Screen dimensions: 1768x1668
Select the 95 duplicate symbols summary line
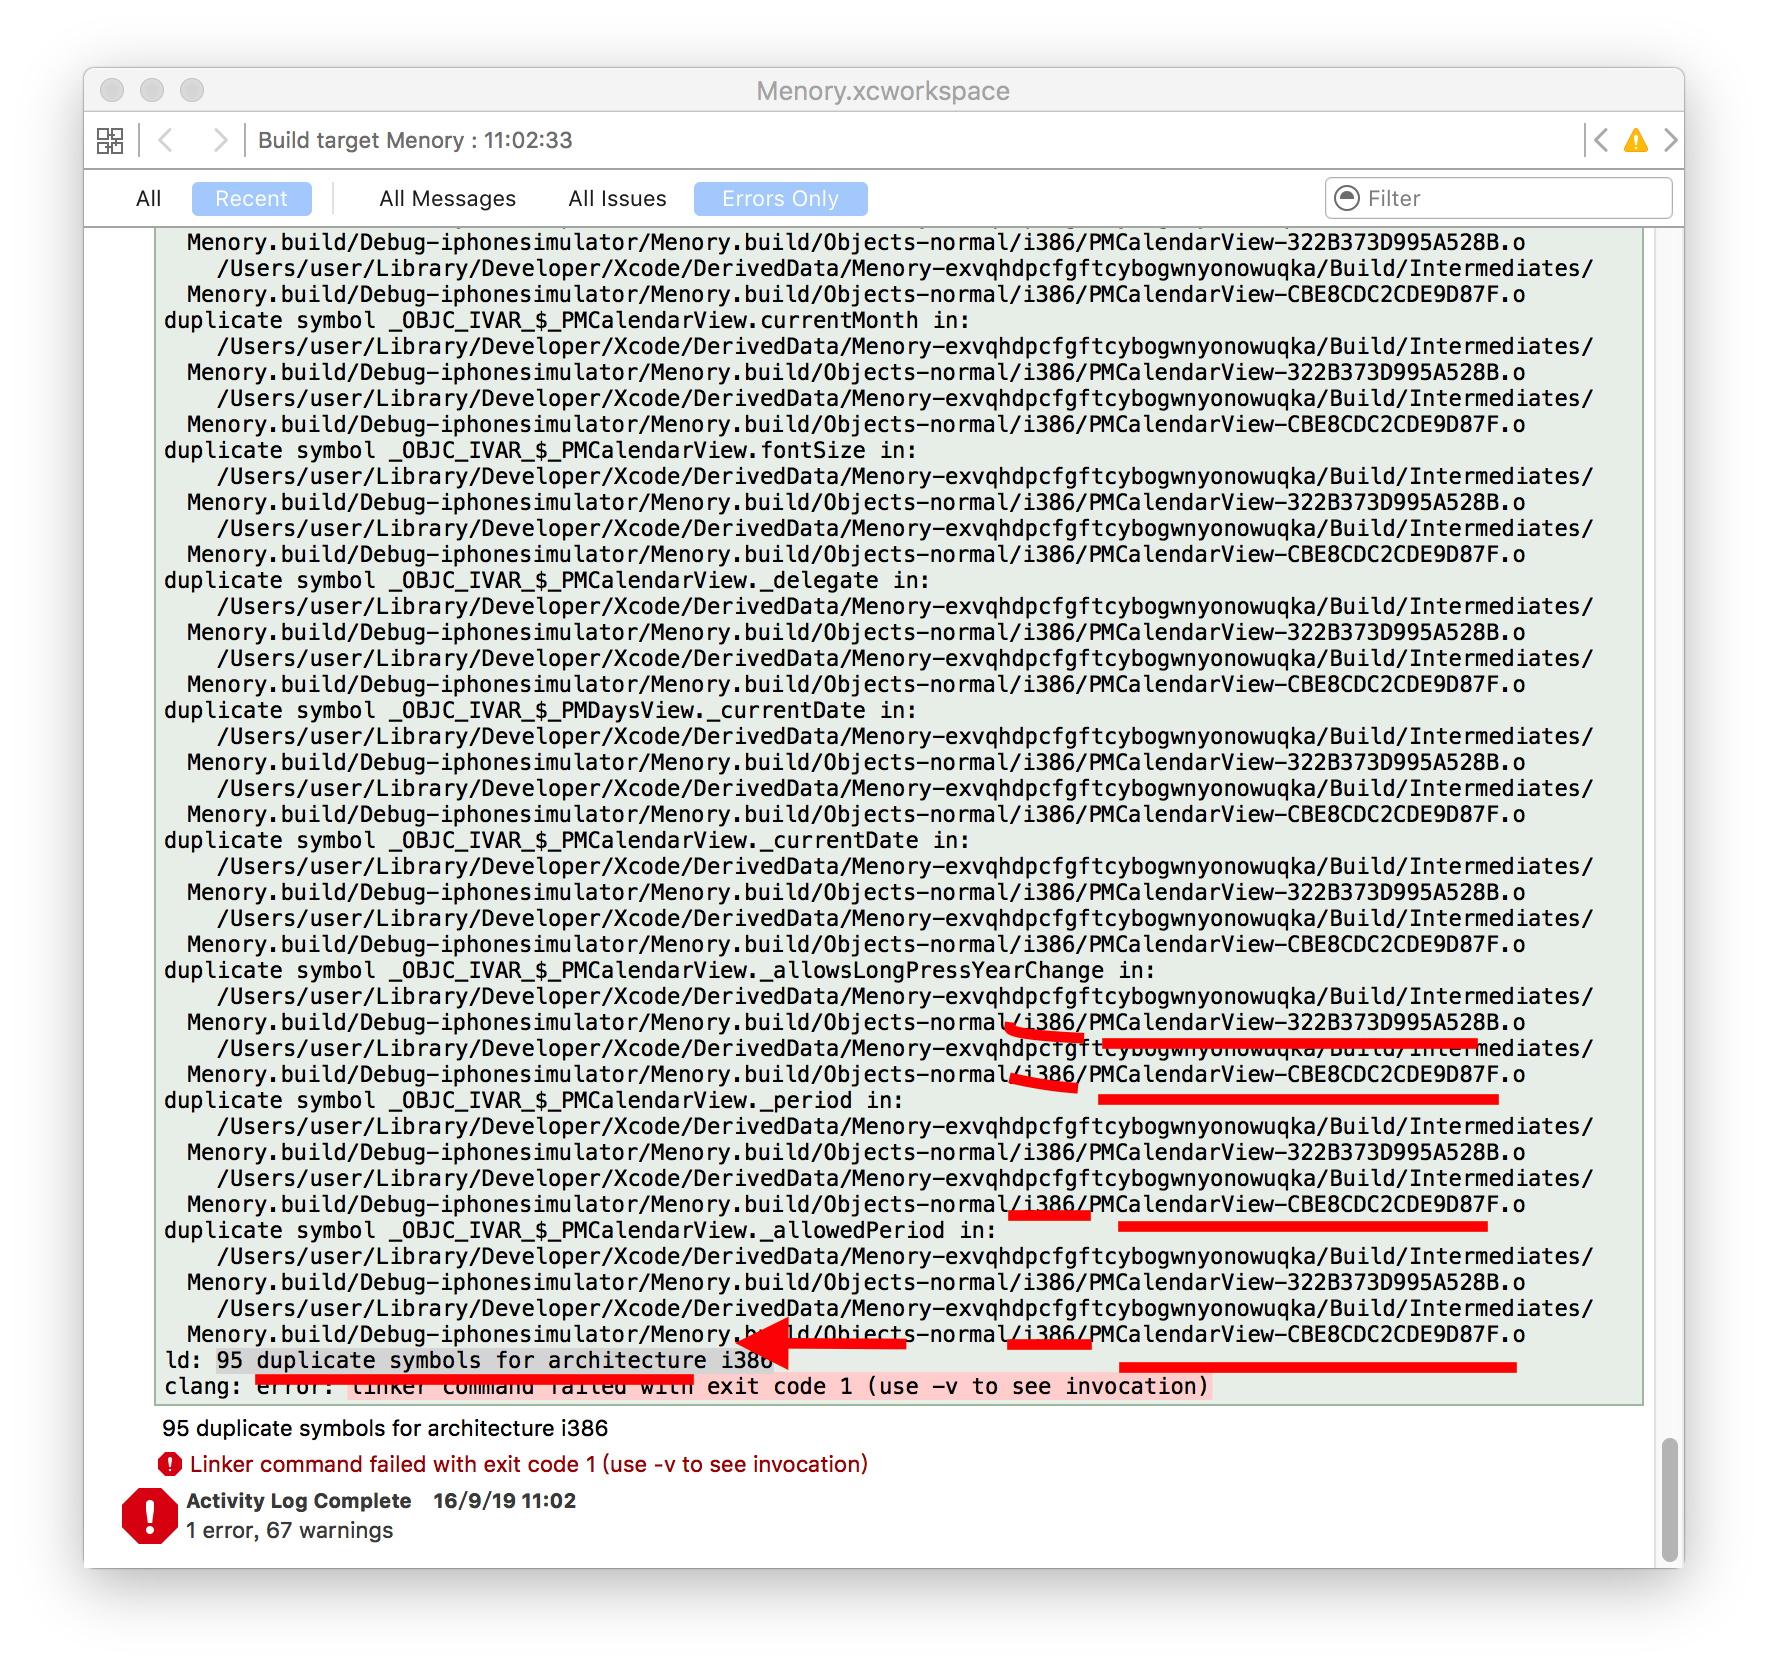coord(385,1428)
